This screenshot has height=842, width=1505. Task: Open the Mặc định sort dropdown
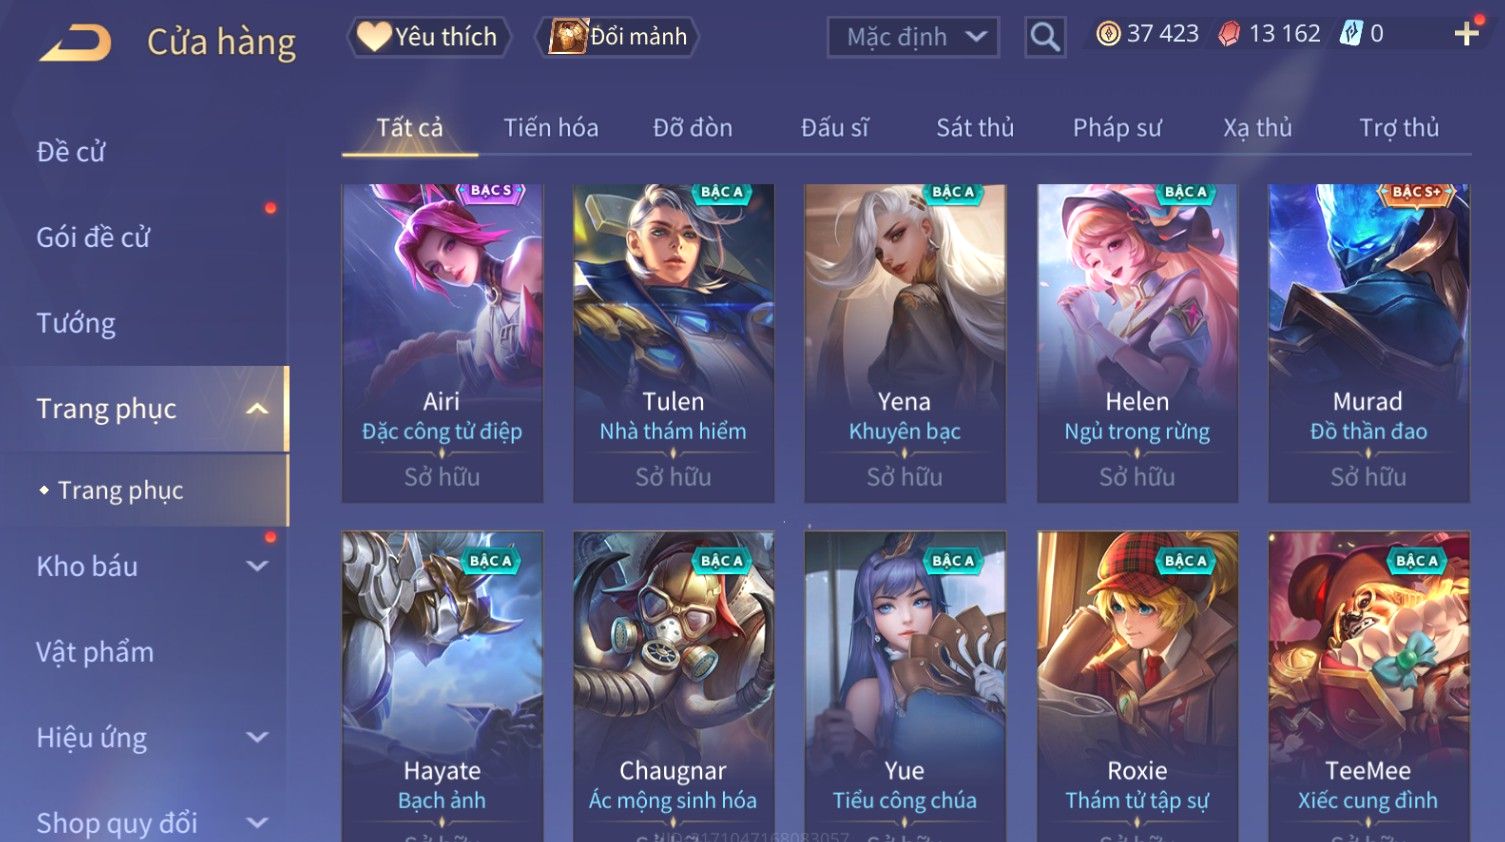pos(913,37)
